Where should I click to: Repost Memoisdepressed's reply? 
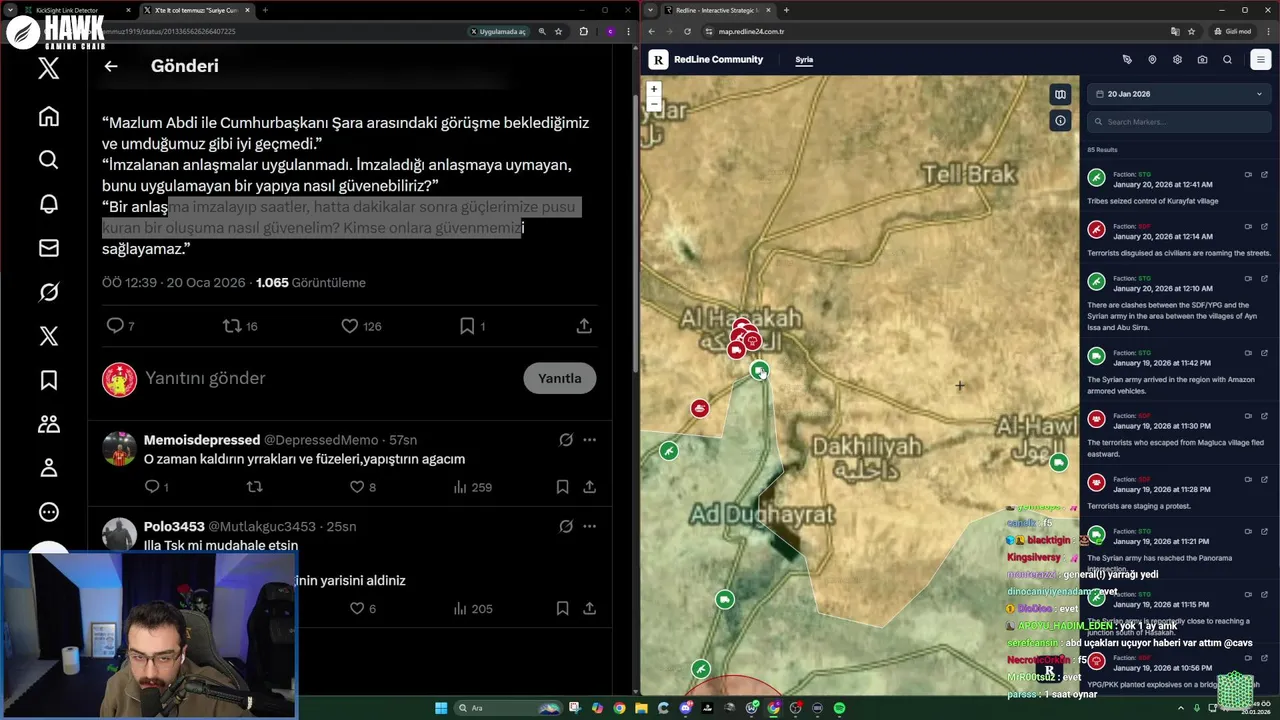(254, 487)
